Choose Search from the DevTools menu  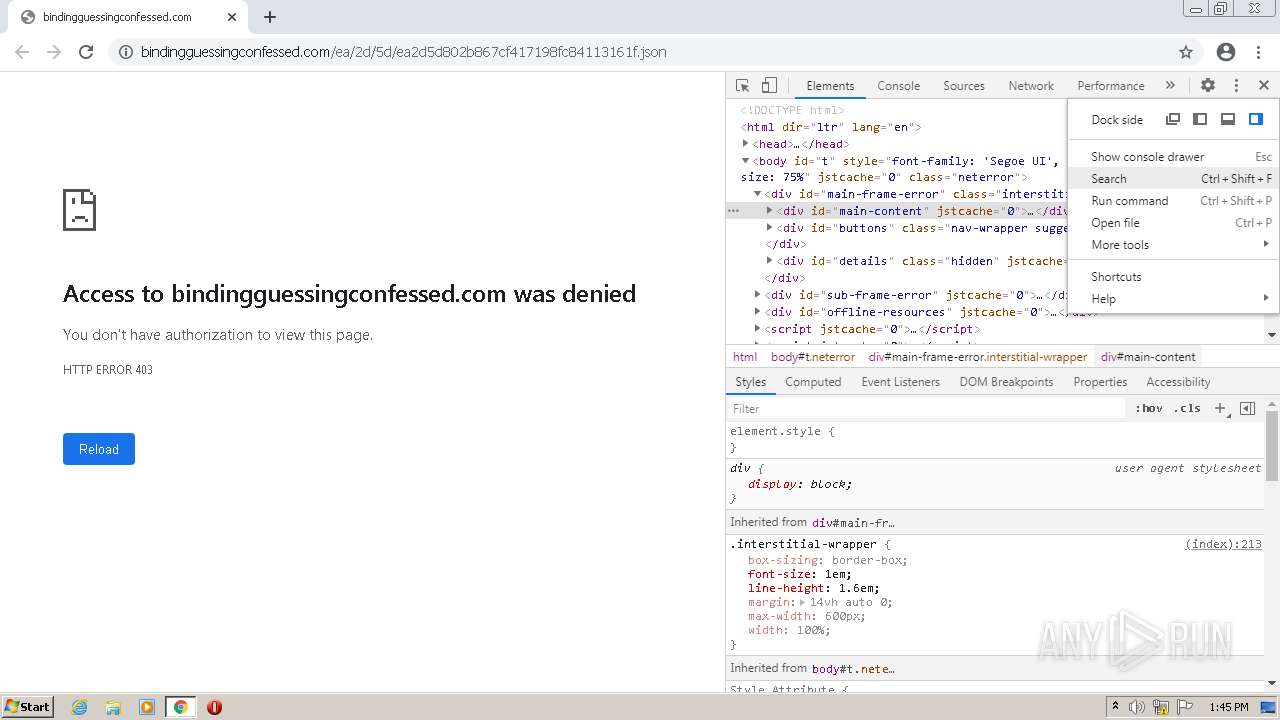pyautogui.click(x=1173, y=179)
